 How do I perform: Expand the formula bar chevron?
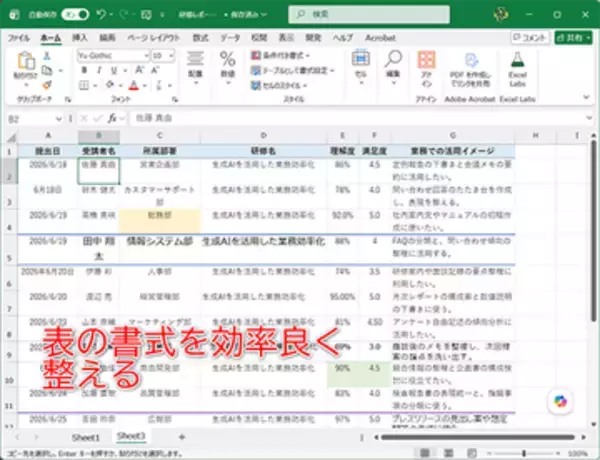[589, 118]
